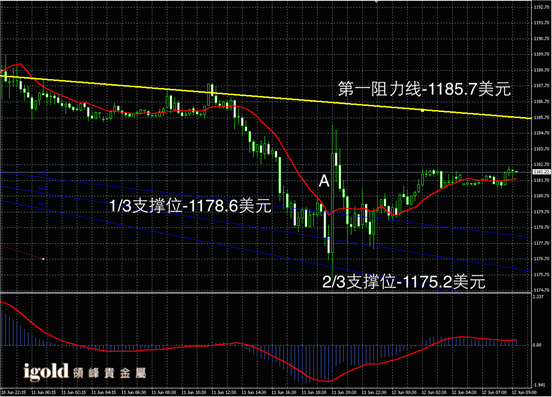Select the 2/3支撑位-1175.2美元 label
This screenshot has height=397, width=552.
(404, 282)
